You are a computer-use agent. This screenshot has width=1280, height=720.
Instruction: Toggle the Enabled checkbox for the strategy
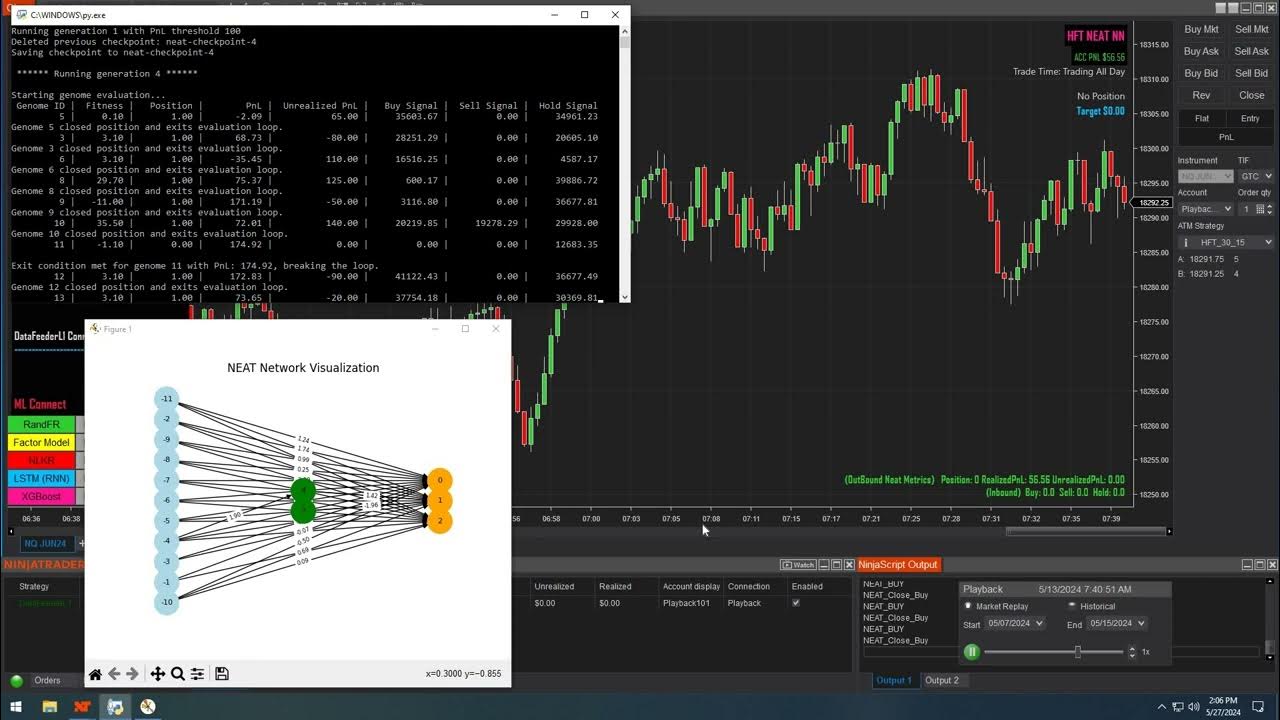(x=796, y=603)
